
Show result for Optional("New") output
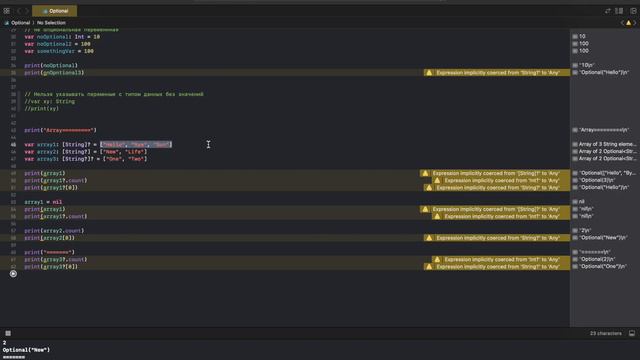pos(575,238)
